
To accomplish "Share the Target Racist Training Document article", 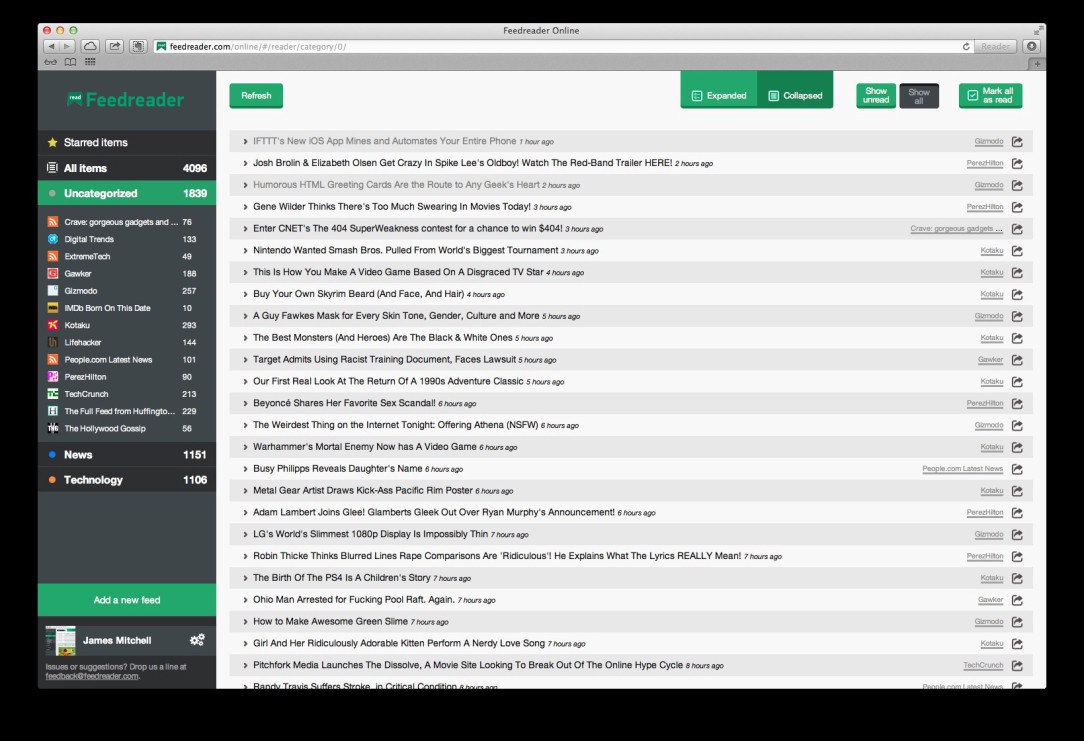I will pyautogui.click(x=1017, y=360).
